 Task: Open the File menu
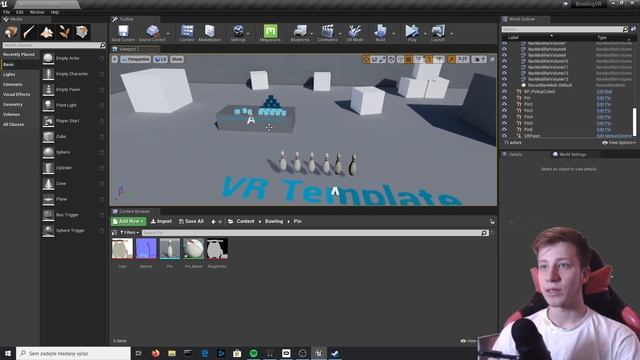(x=7, y=12)
